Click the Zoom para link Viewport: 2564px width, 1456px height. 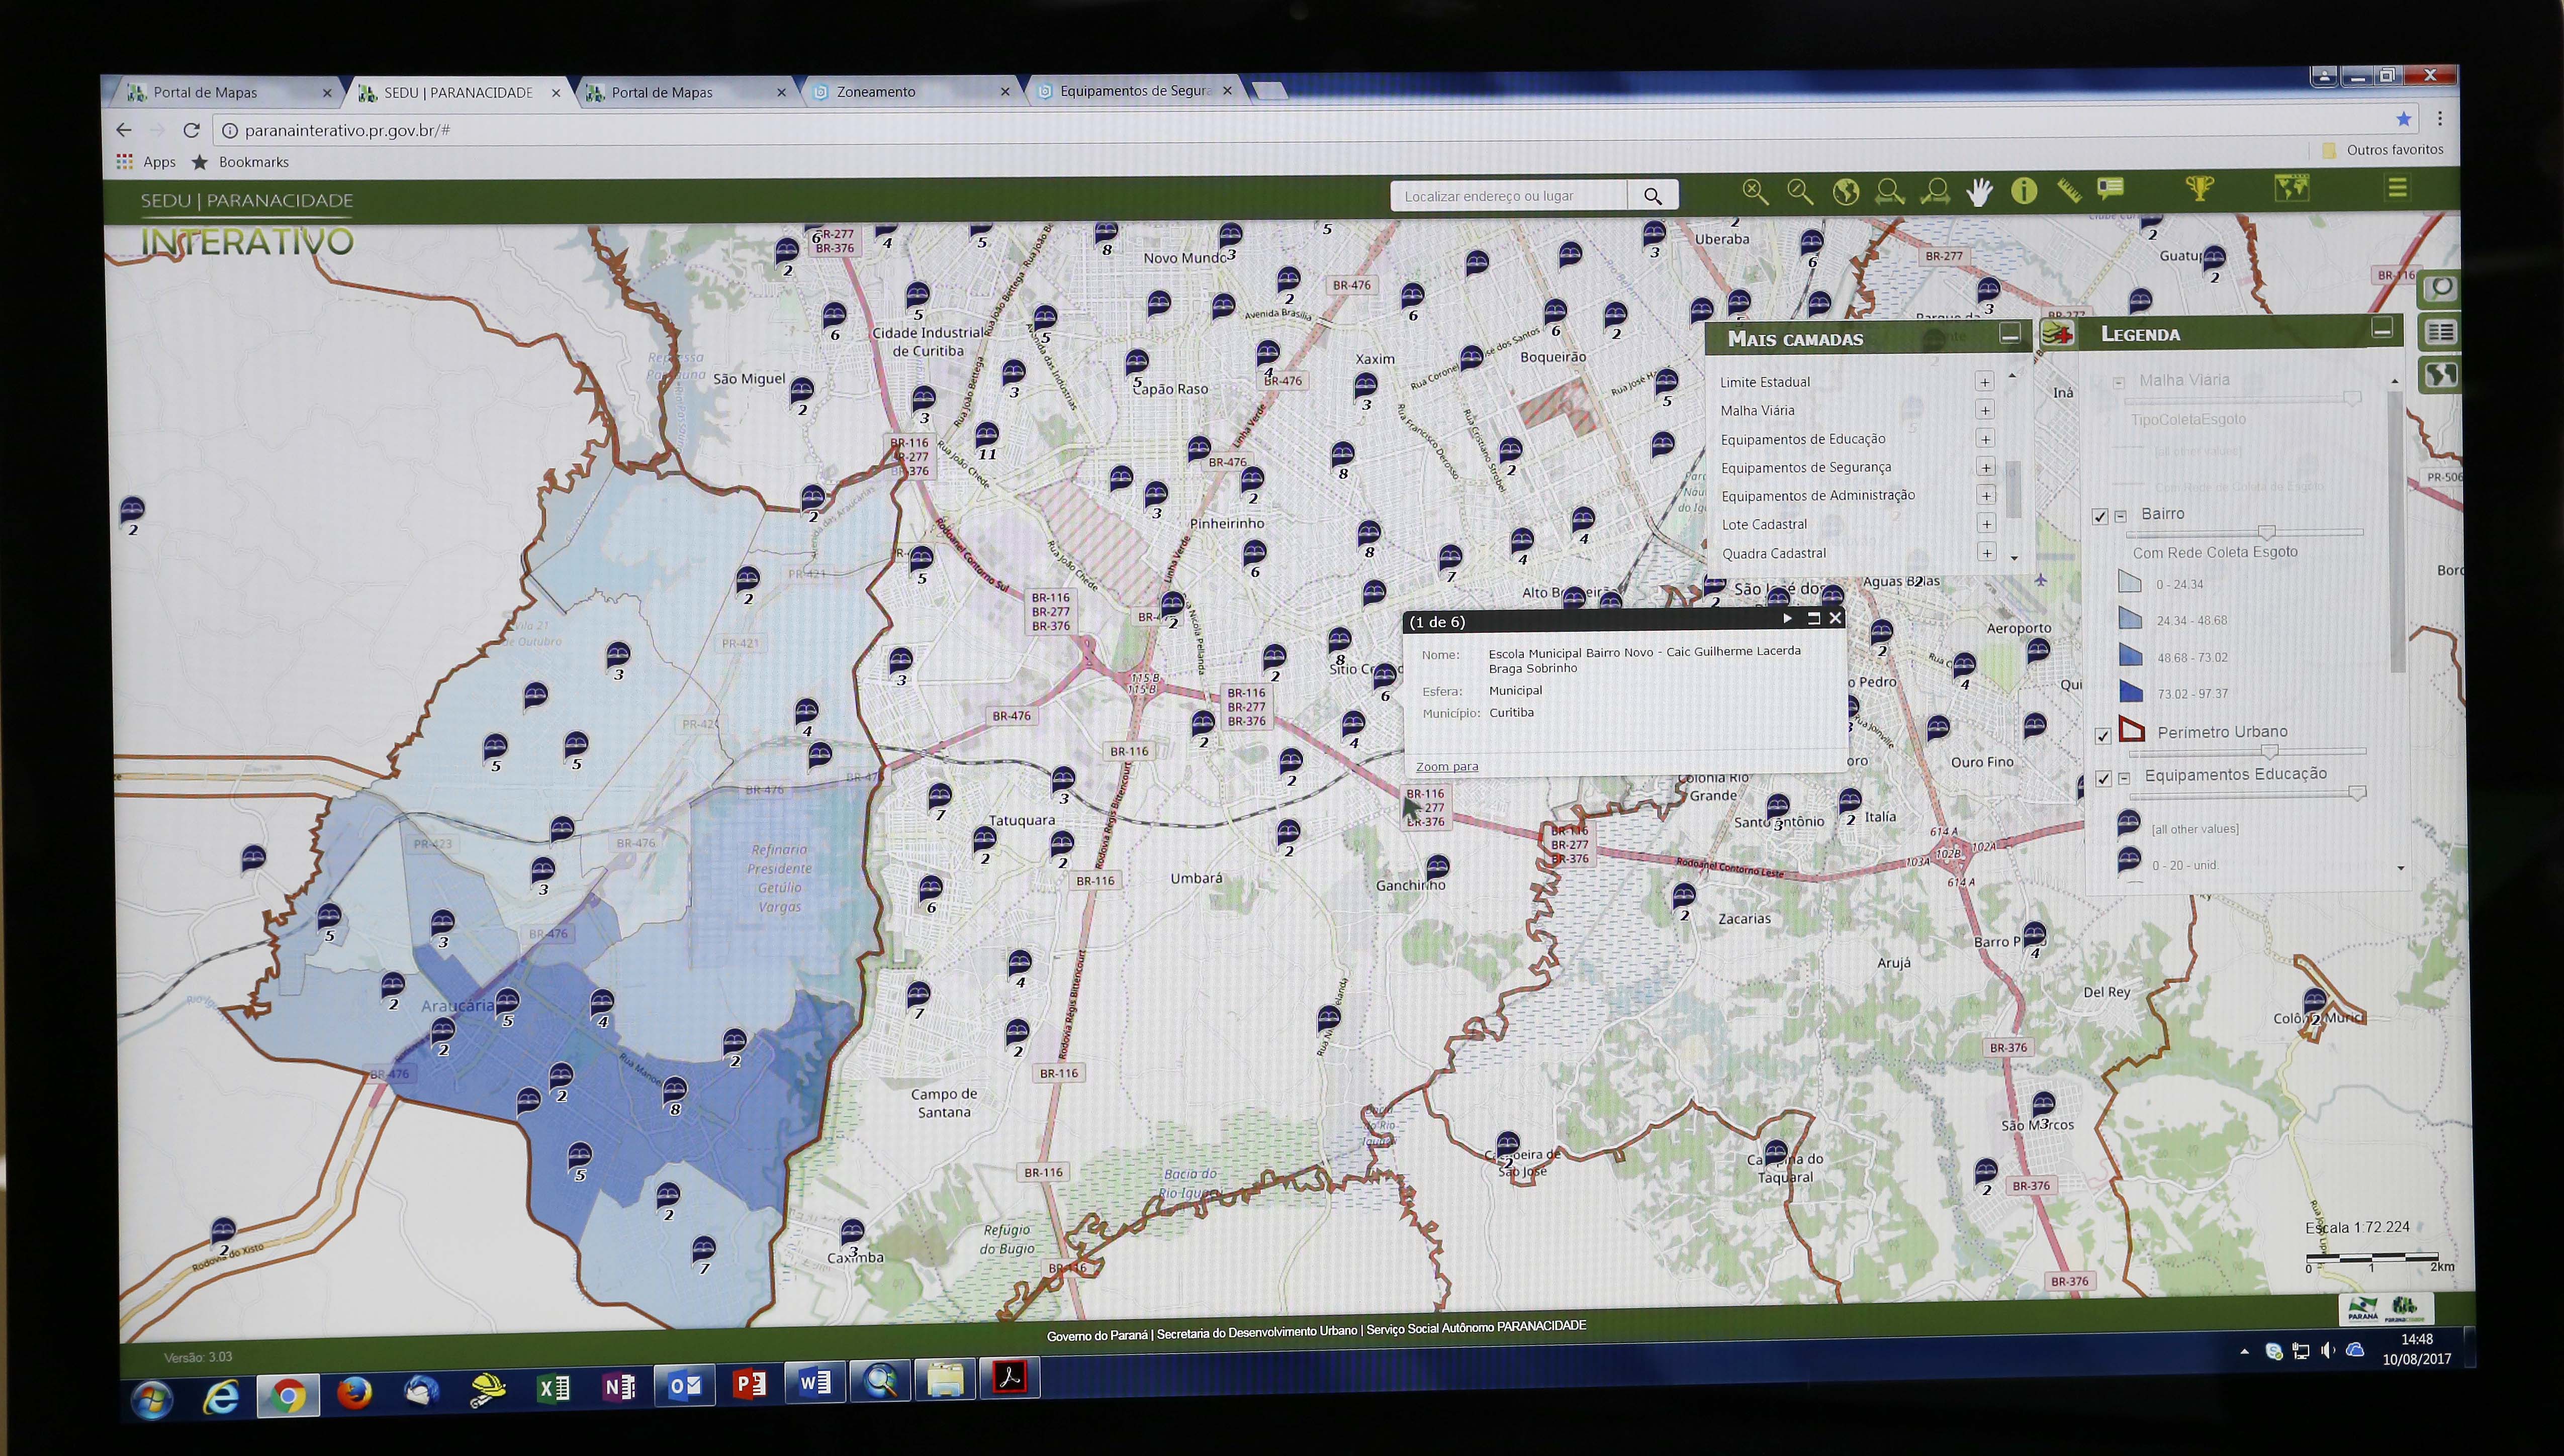pos(1446,767)
